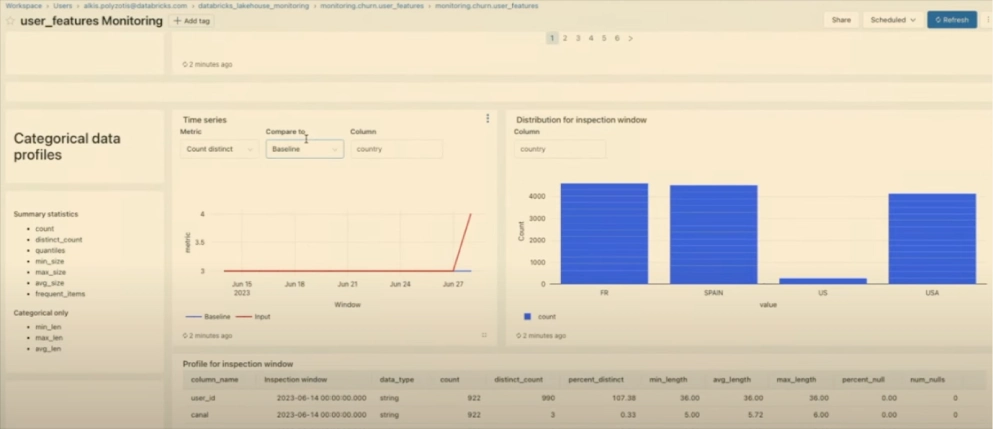This screenshot has width=993, height=429.
Task: Click the max_length table header
Action: 796,380
